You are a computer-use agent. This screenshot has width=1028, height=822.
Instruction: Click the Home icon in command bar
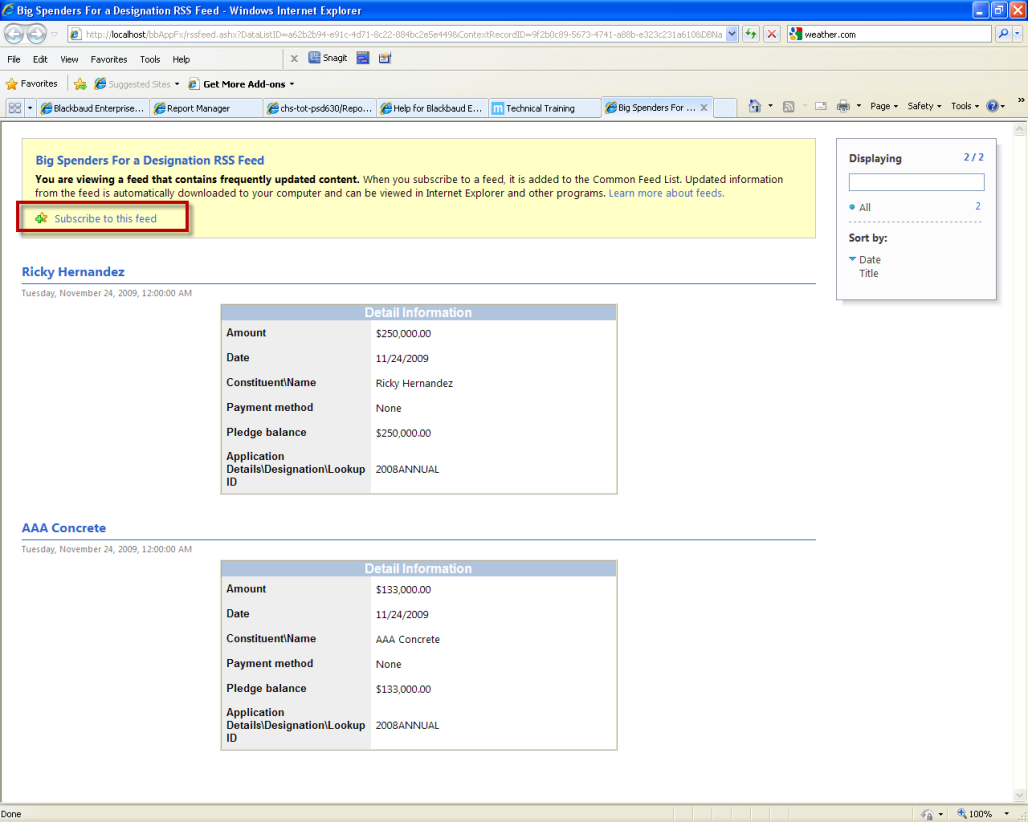(x=755, y=106)
